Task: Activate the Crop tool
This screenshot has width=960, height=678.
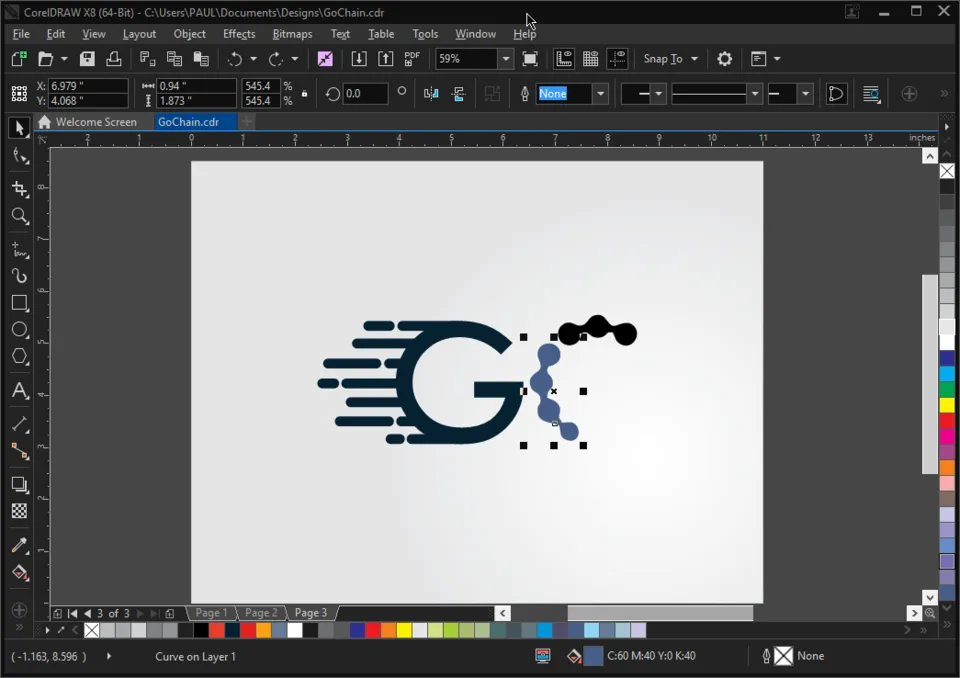Action: [20, 188]
